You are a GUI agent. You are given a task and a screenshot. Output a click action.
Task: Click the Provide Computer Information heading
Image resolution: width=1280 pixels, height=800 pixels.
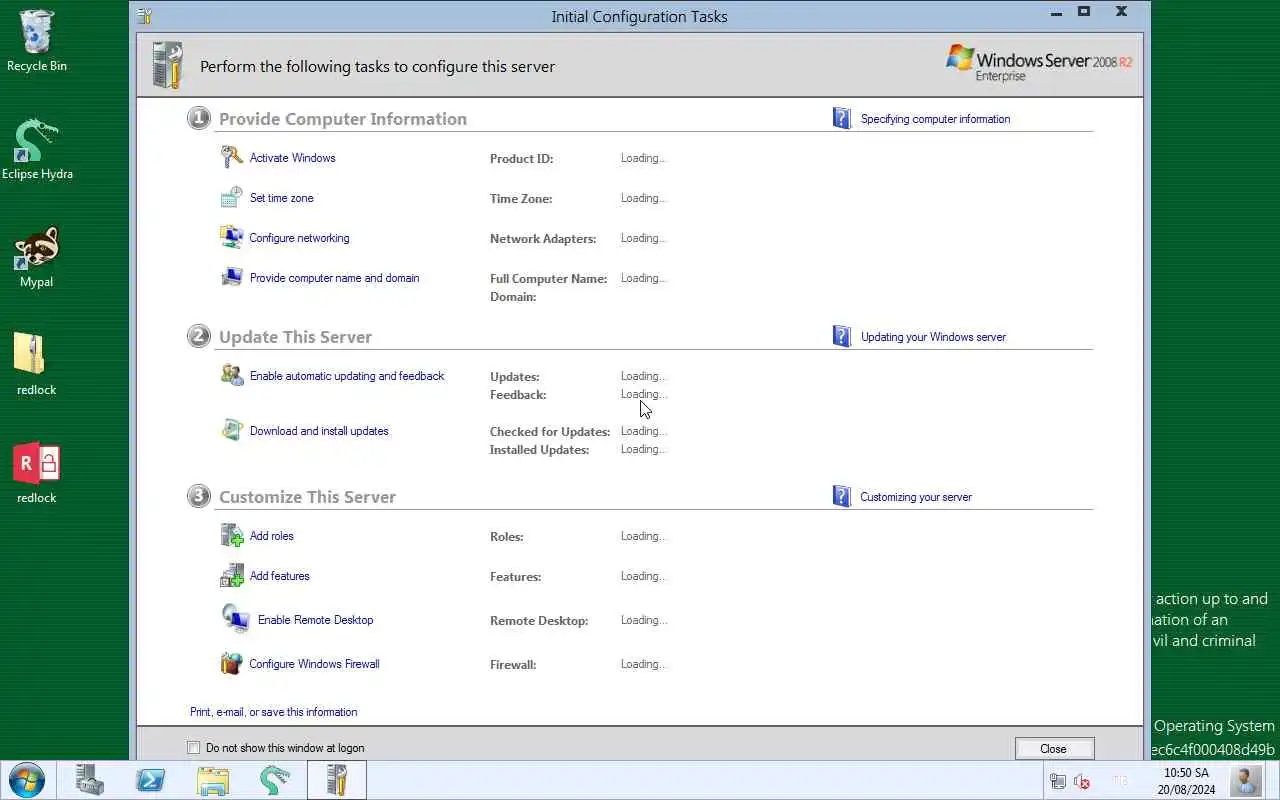(x=343, y=119)
